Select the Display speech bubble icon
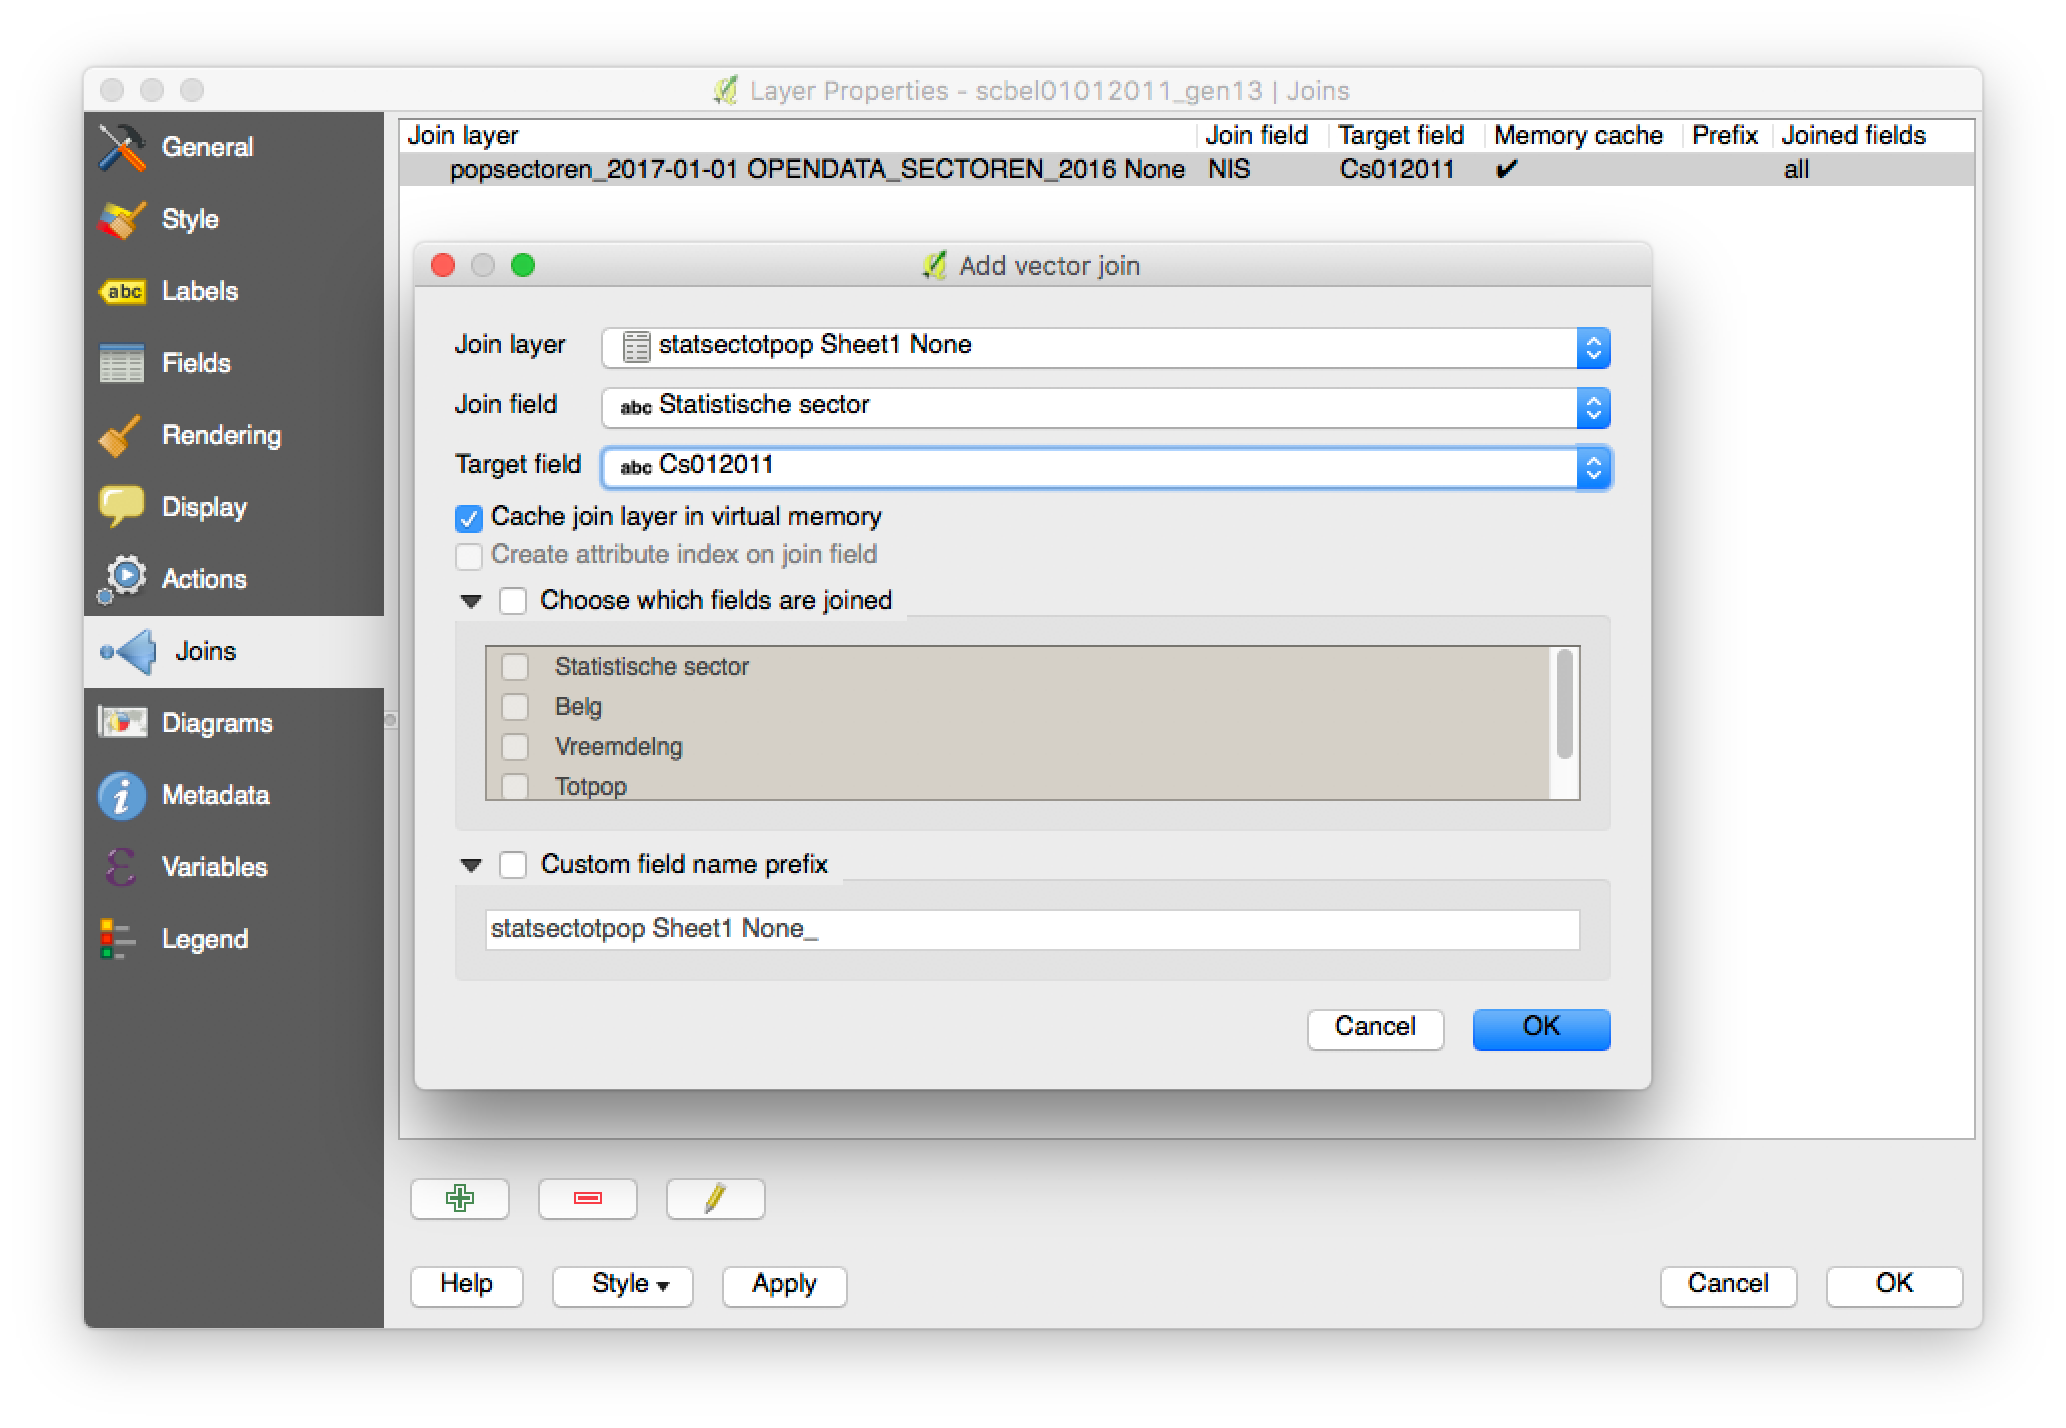This screenshot has height=1428, width=2066. point(122,507)
